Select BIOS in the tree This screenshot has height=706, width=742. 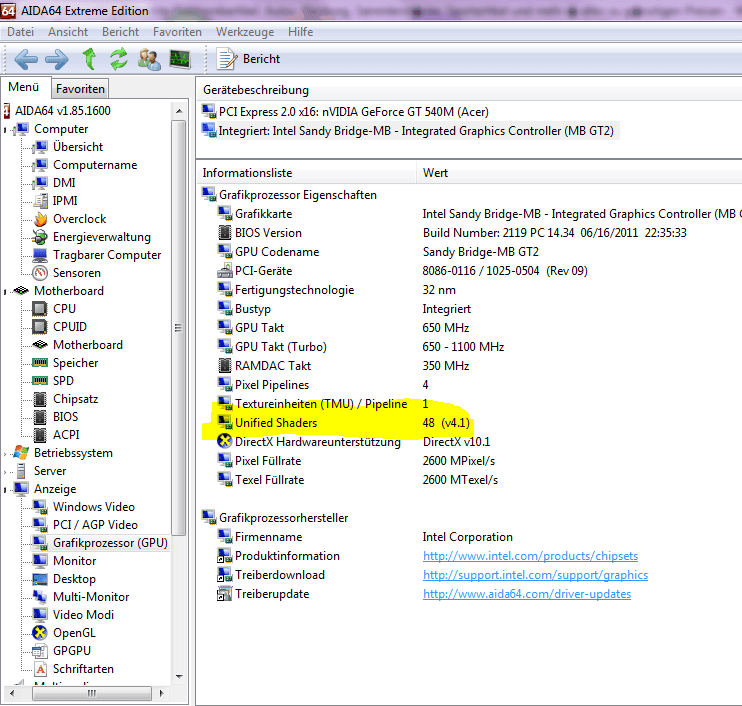click(65, 417)
